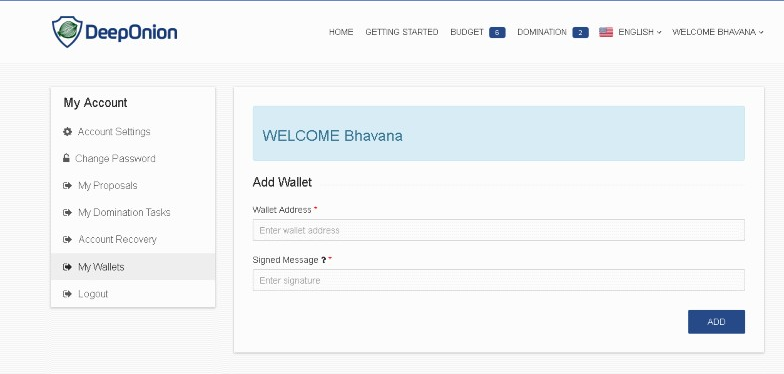
Task: Click the Wallet Address label
Action: [282, 210]
